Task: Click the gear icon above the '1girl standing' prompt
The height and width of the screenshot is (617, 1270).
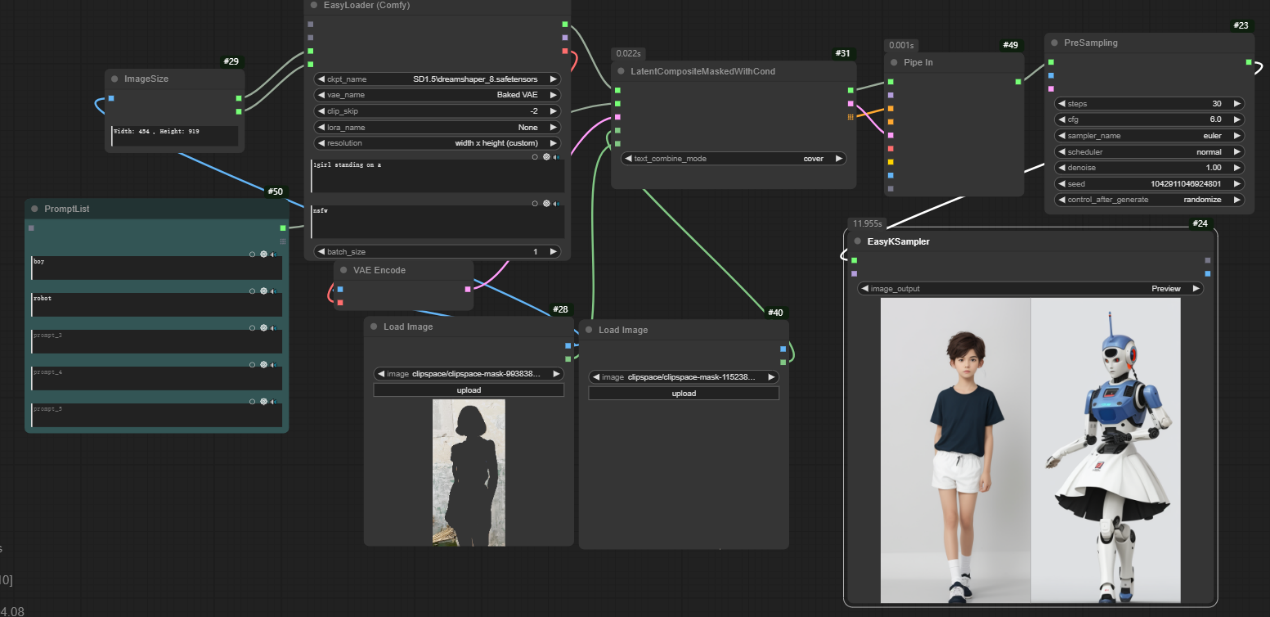Action: coord(546,157)
